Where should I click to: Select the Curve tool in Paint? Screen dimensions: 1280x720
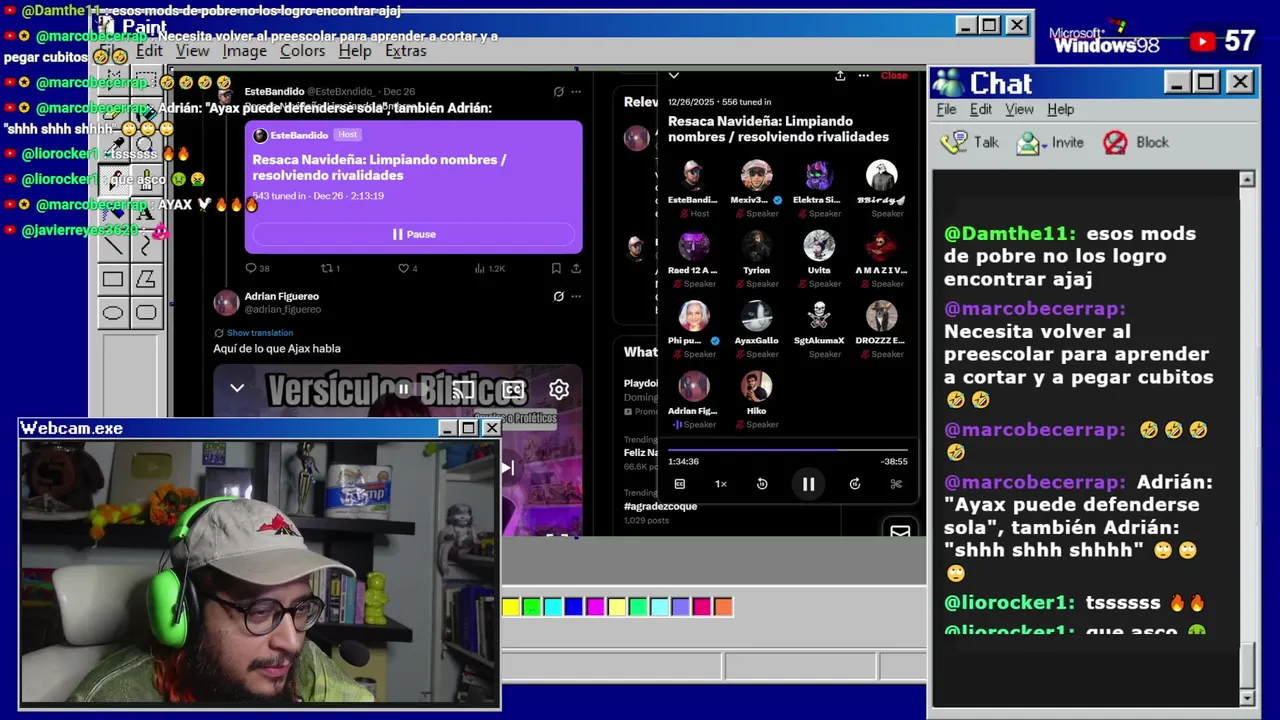pyautogui.click(x=146, y=246)
